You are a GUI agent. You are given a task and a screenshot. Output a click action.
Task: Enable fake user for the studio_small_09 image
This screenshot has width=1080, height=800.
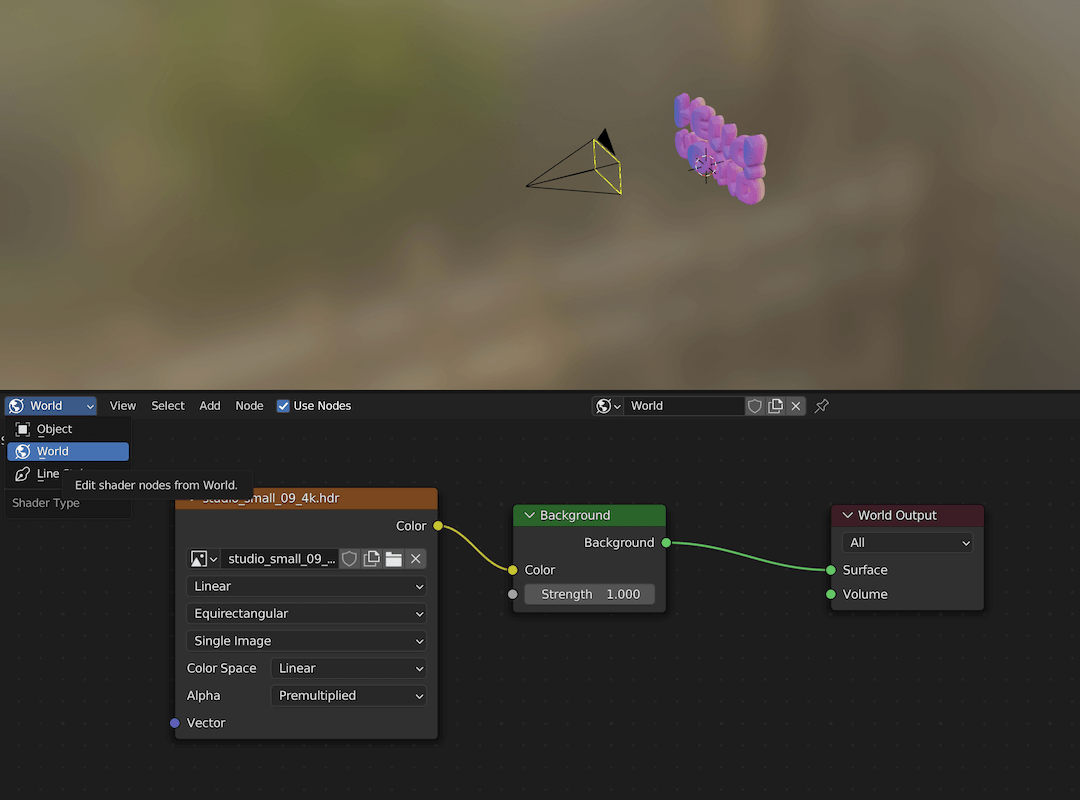348,559
